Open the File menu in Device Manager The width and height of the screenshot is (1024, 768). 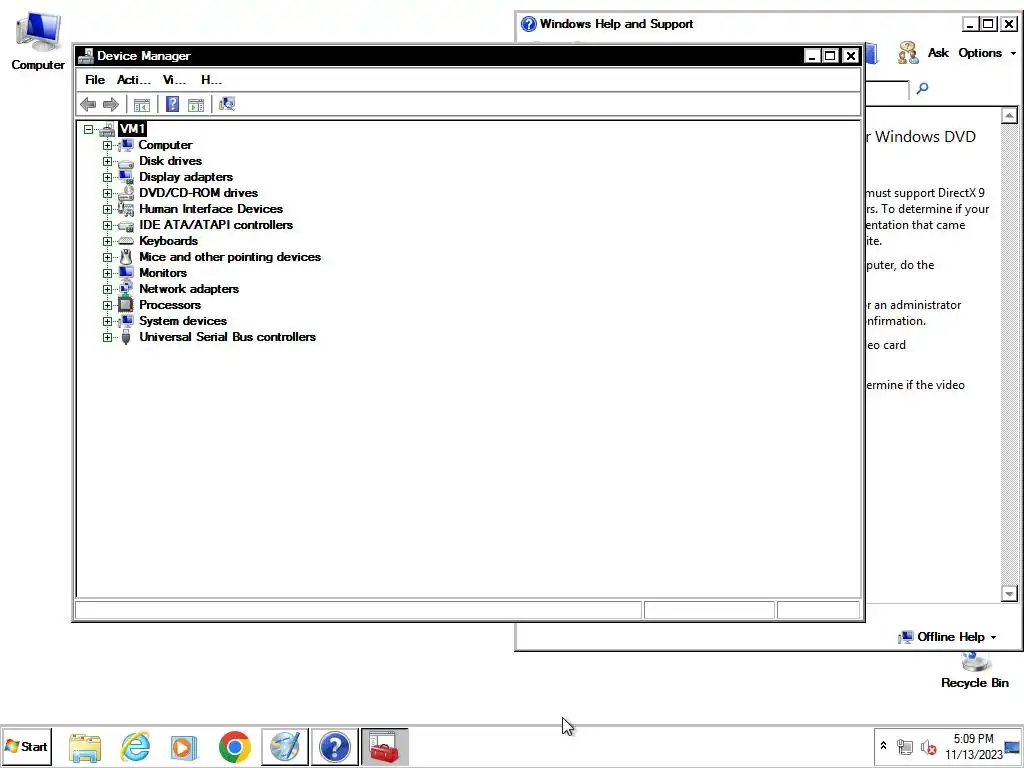95,80
